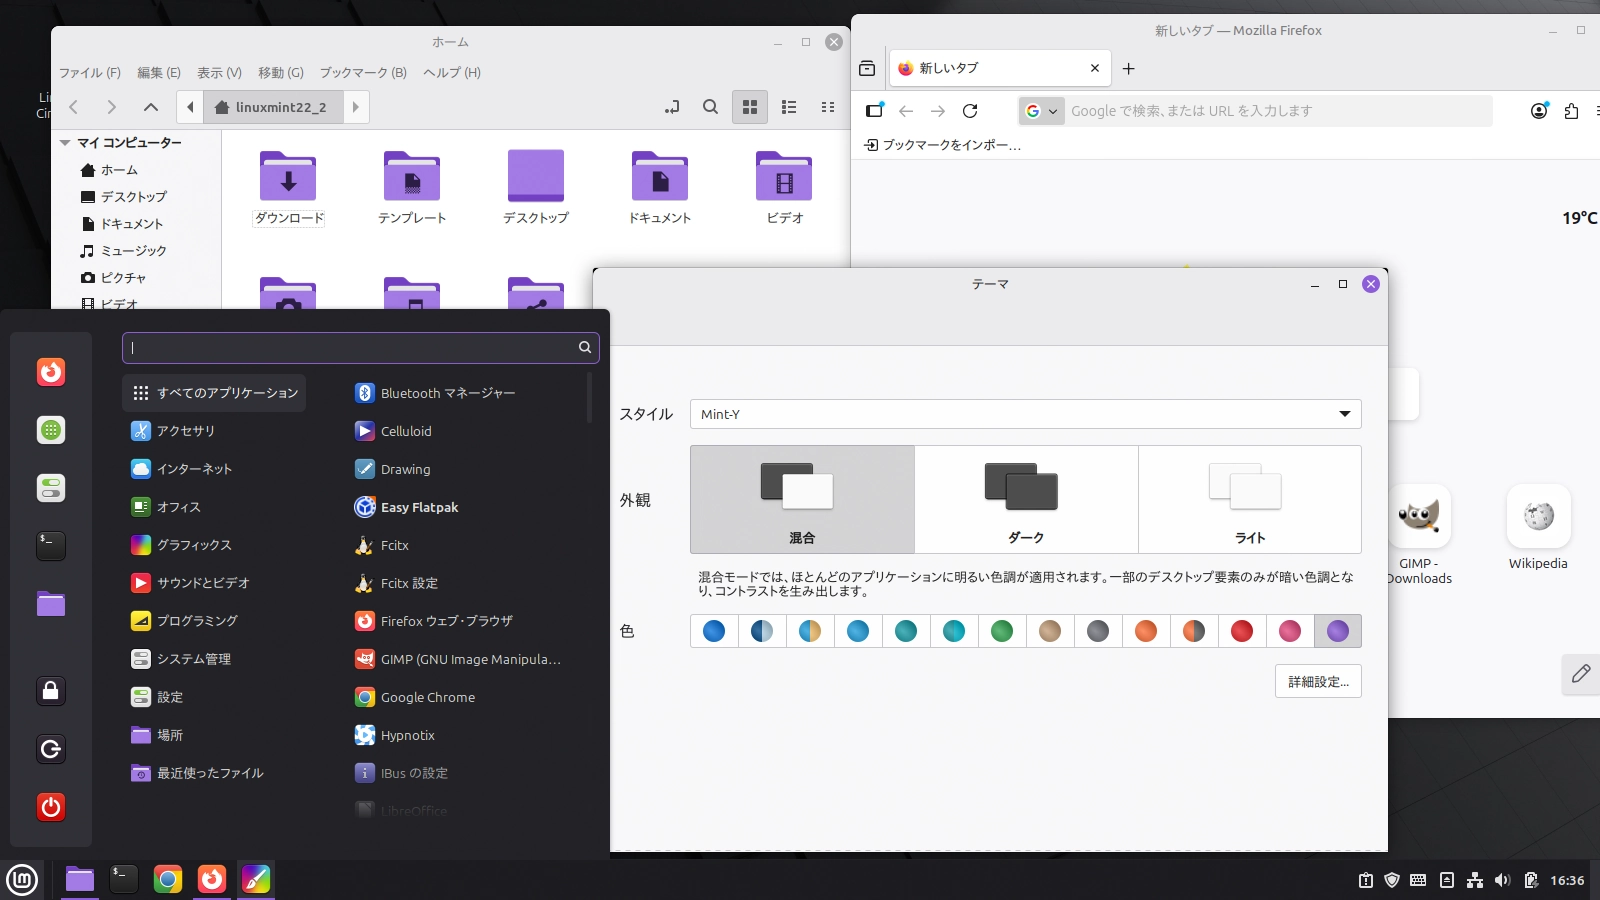This screenshot has height=900, width=1600.
Task: Switch the file manager to compact view
Action: tap(828, 107)
